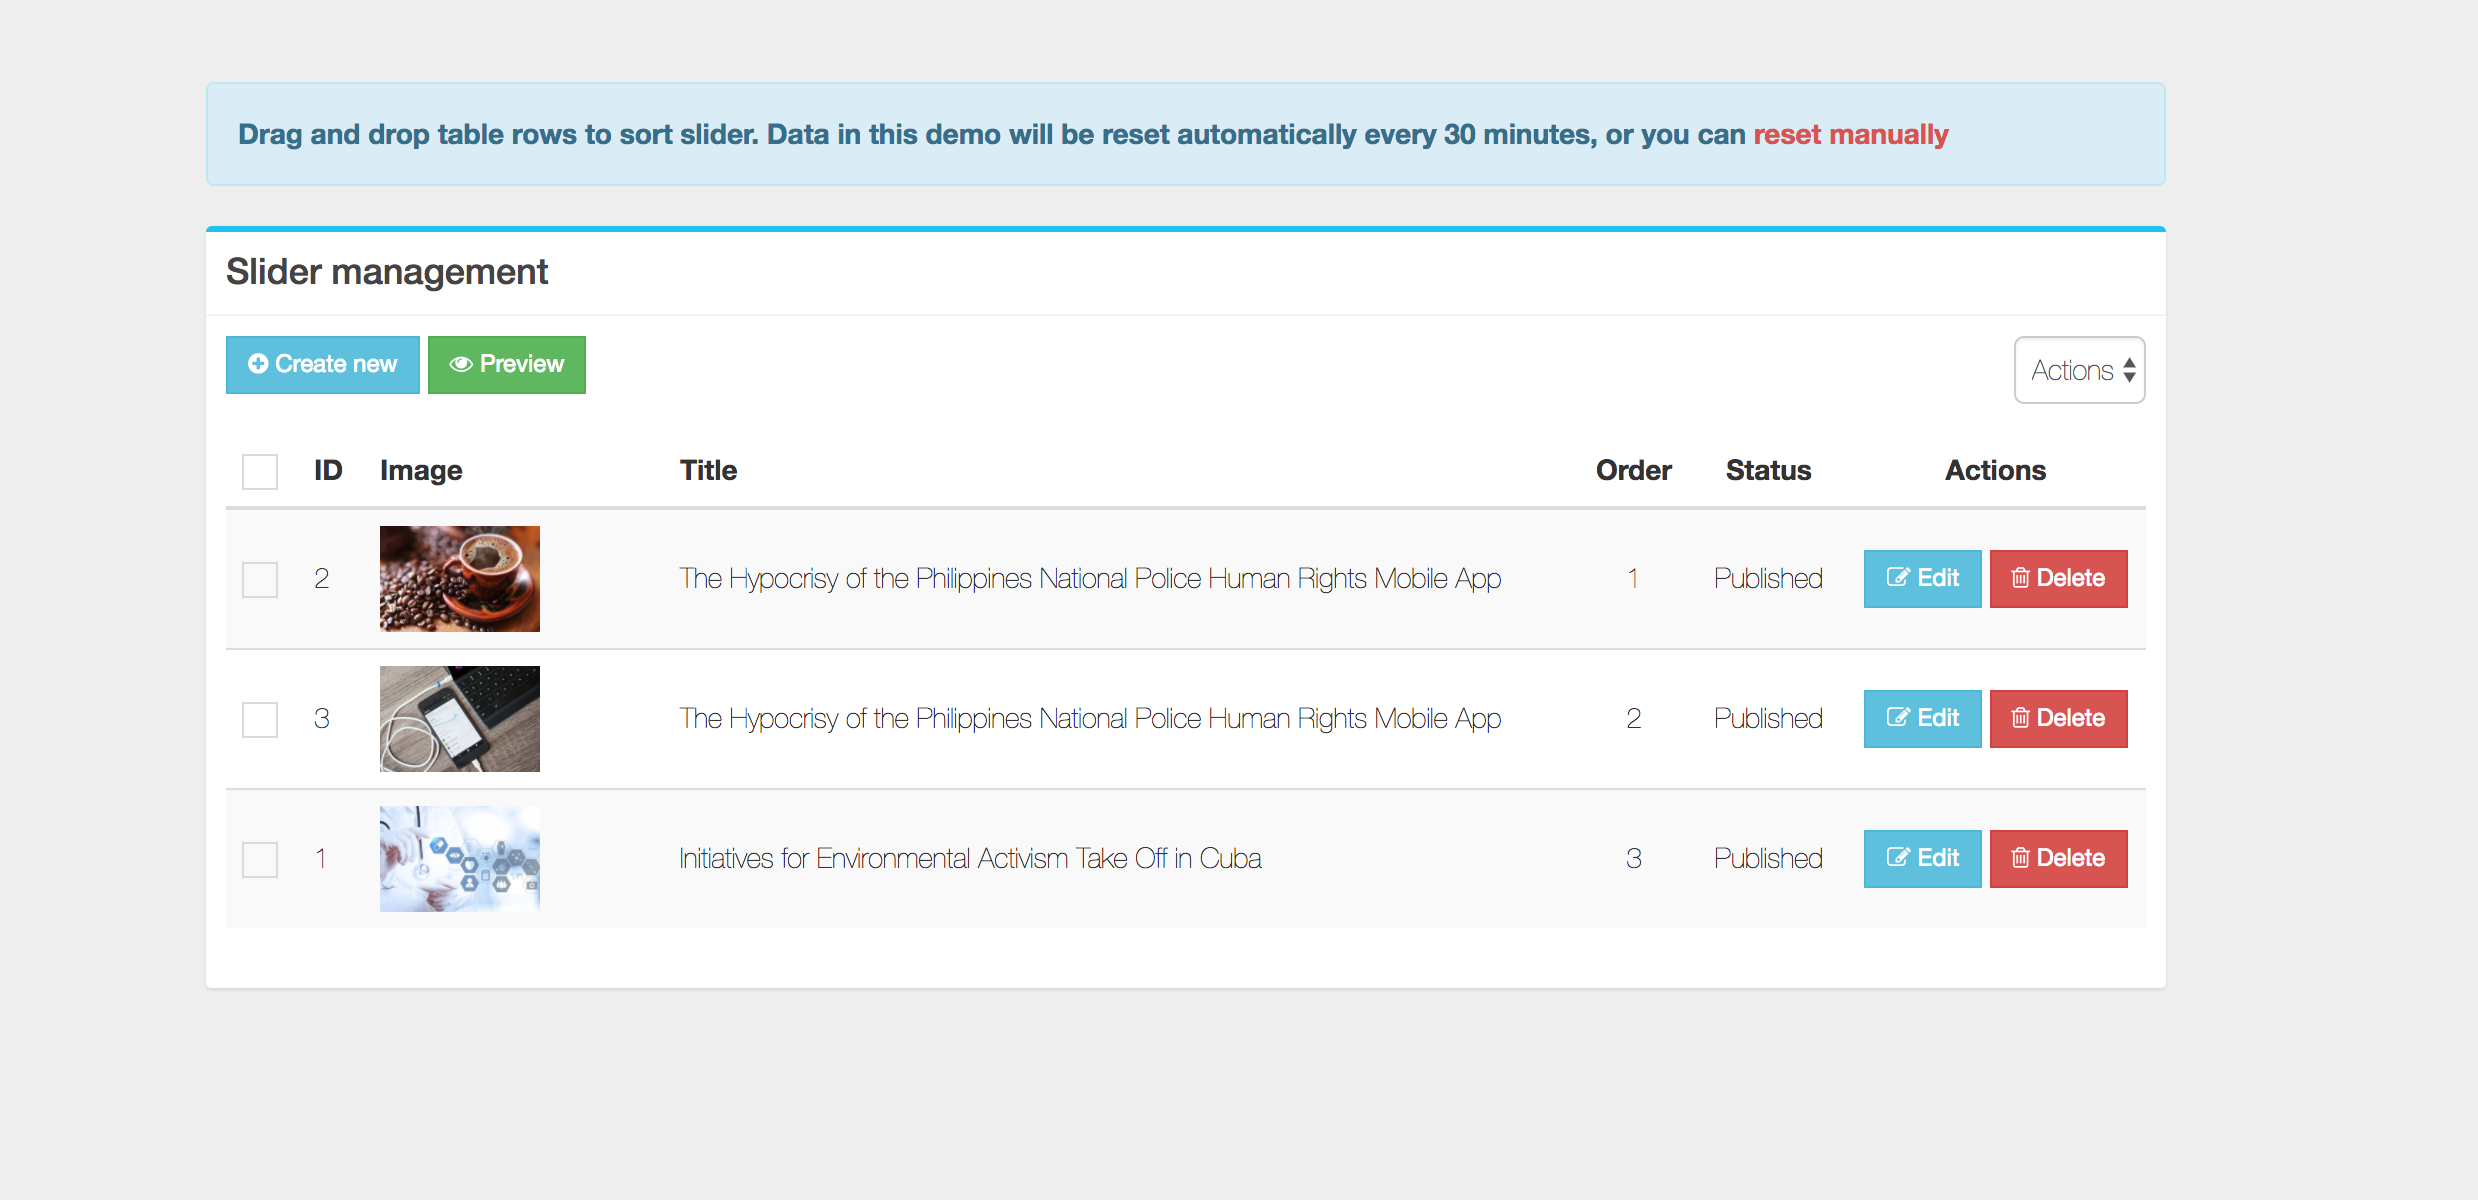Check the checkbox for slider ID 2

[x=260, y=579]
